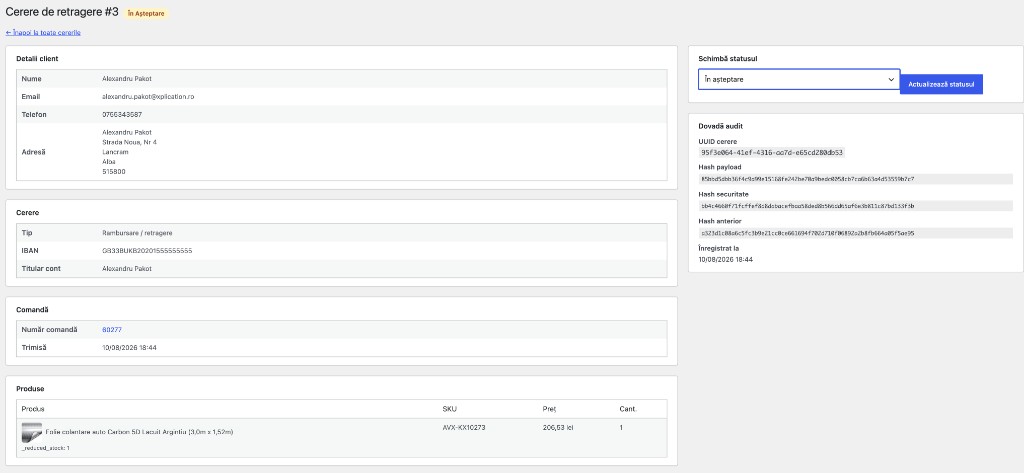The height and width of the screenshot is (473, 1024).
Task: Click the 'Înapoi la toate cererile' link
Action: point(43,32)
